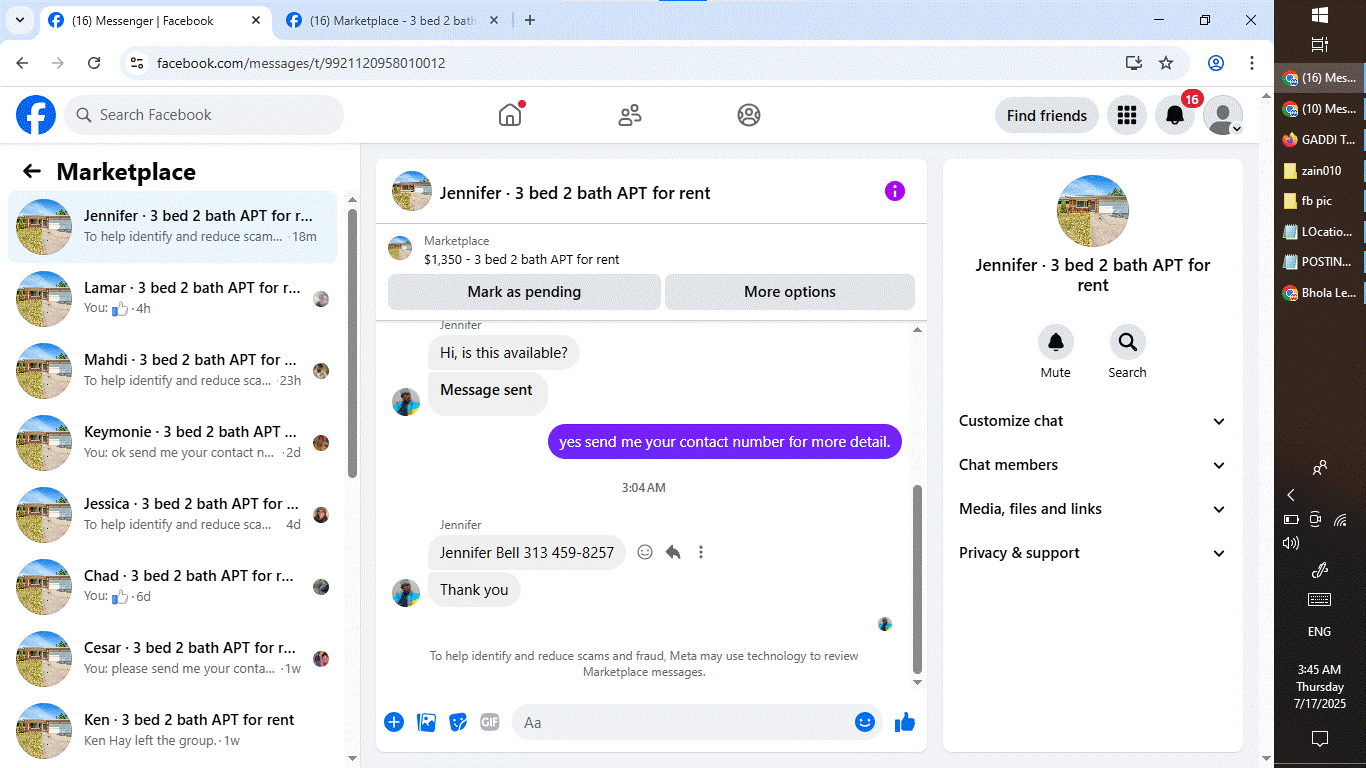The height and width of the screenshot is (768, 1366).
Task: Reload the page in Chrome
Action: 94,63
